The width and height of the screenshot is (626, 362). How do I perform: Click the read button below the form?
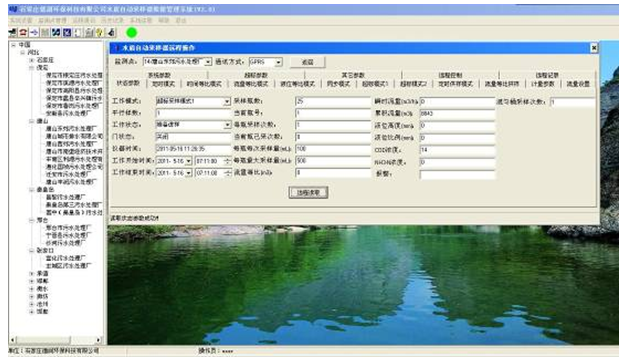[x=308, y=192]
